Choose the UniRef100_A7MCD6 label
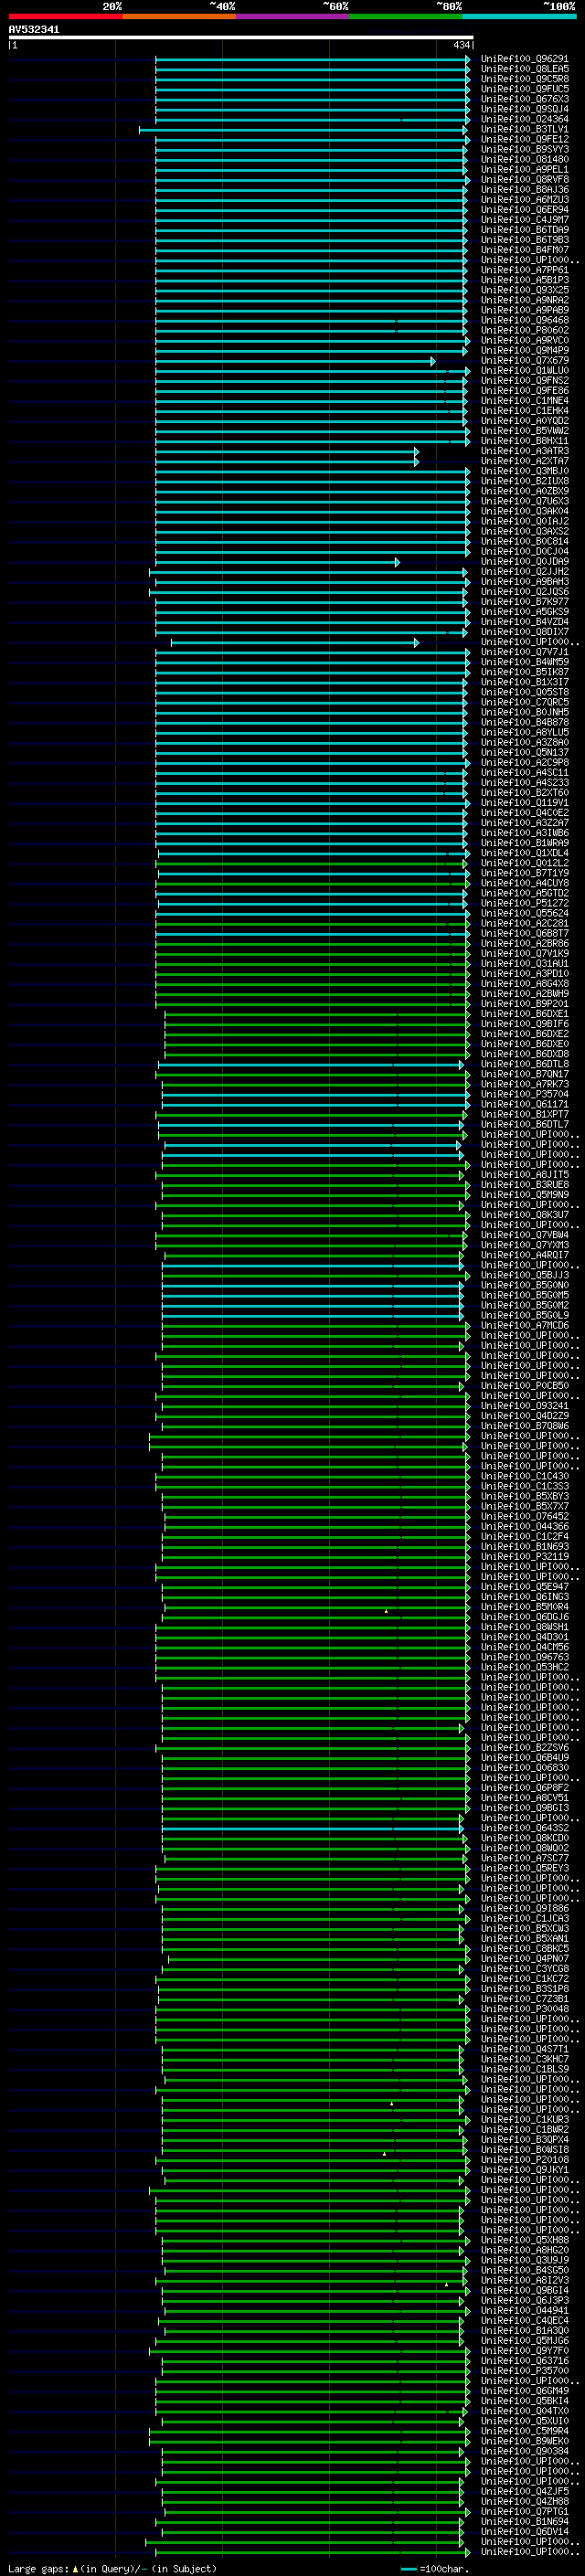 point(524,1325)
